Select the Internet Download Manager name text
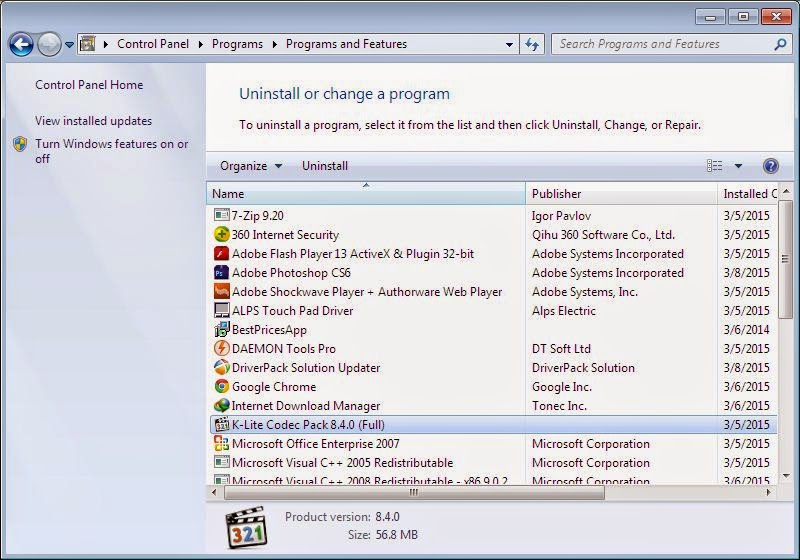This screenshot has height=560, width=800. pyautogui.click(x=306, y=405)
